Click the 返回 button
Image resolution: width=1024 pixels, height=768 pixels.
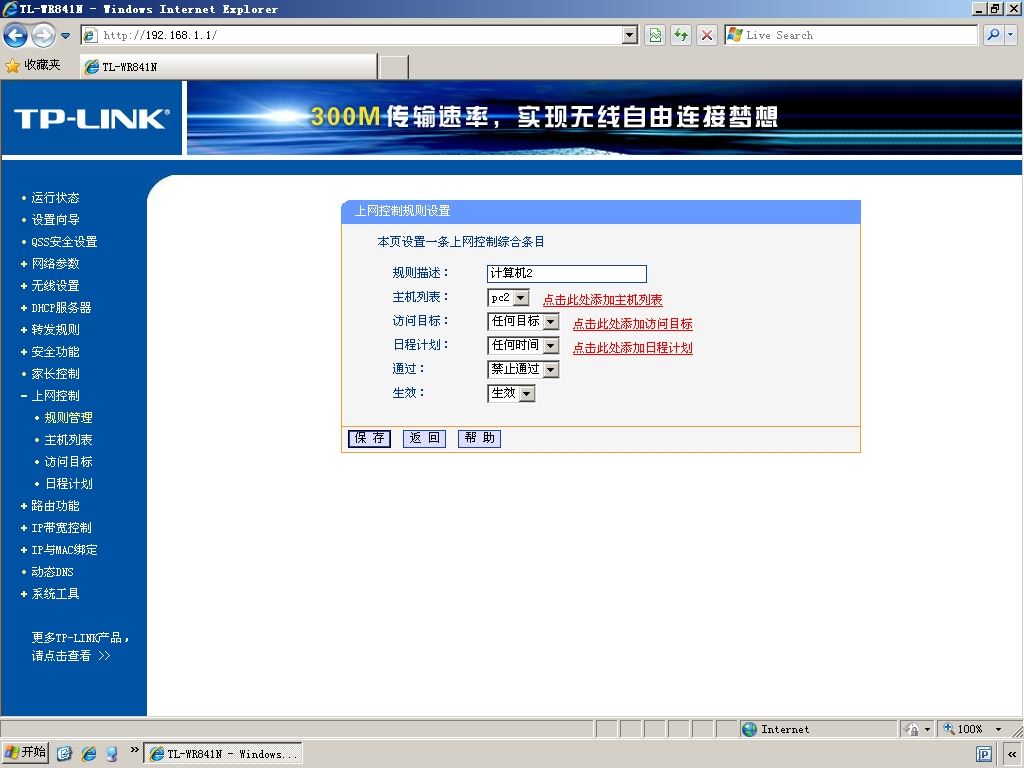424,438
